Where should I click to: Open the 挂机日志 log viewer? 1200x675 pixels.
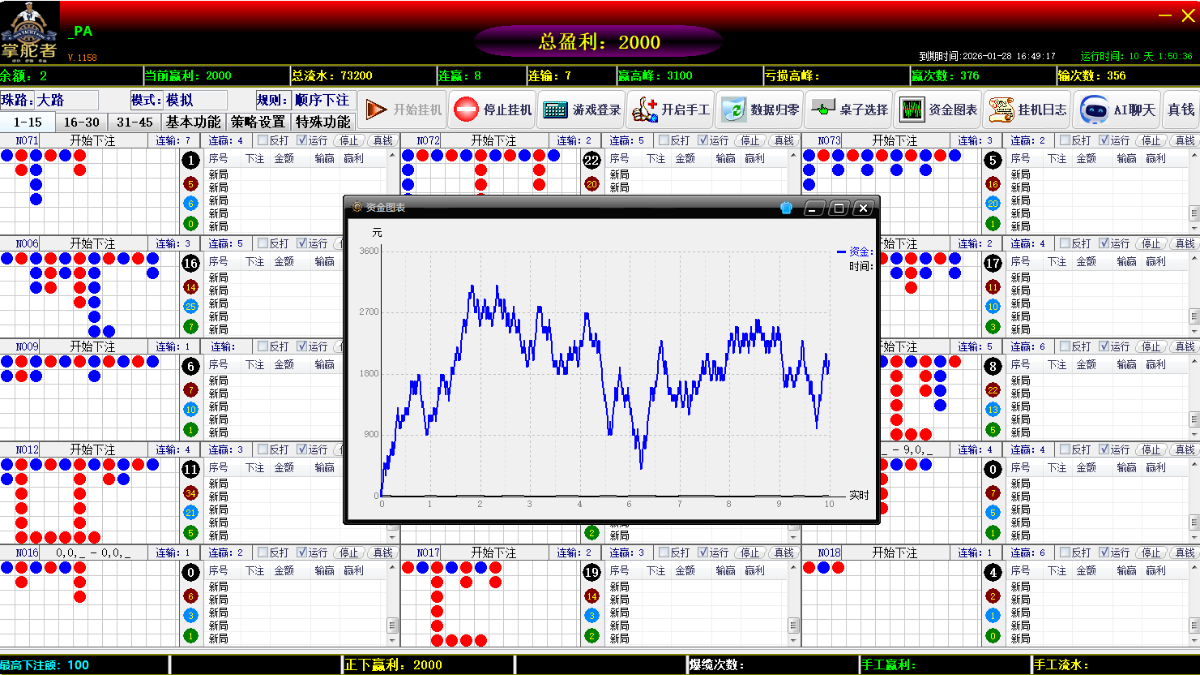1027,110
